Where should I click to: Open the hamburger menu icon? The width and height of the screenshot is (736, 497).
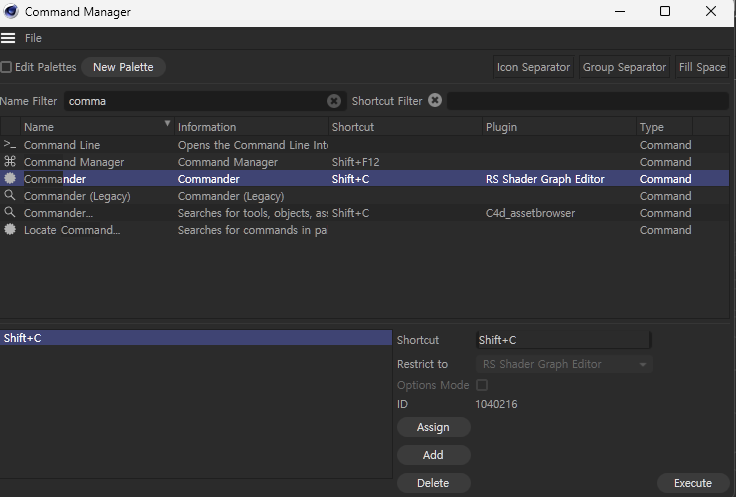click(8, 38)
